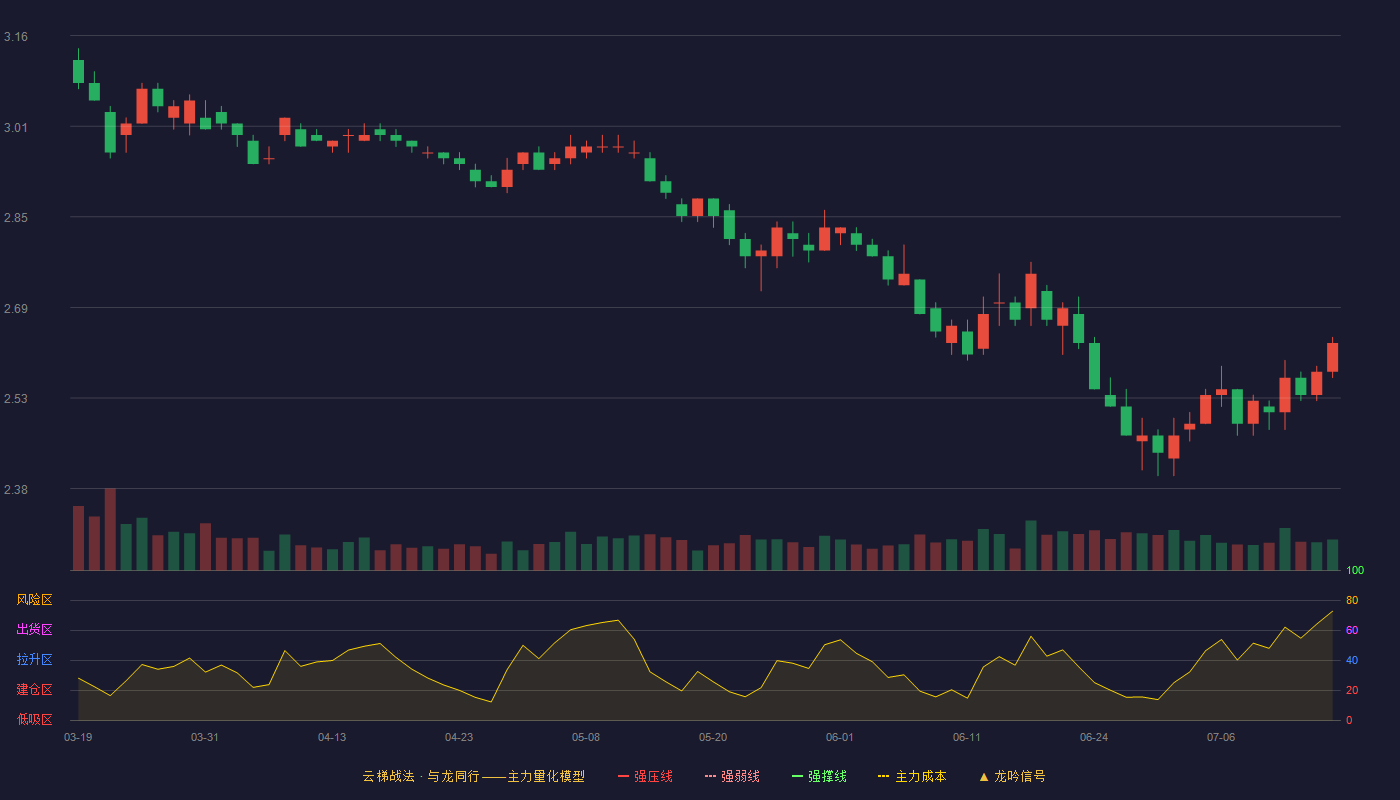Click the 05-08 date axis label
The height and width of the screenshot is (800, 1400).
tap(586, 737)
